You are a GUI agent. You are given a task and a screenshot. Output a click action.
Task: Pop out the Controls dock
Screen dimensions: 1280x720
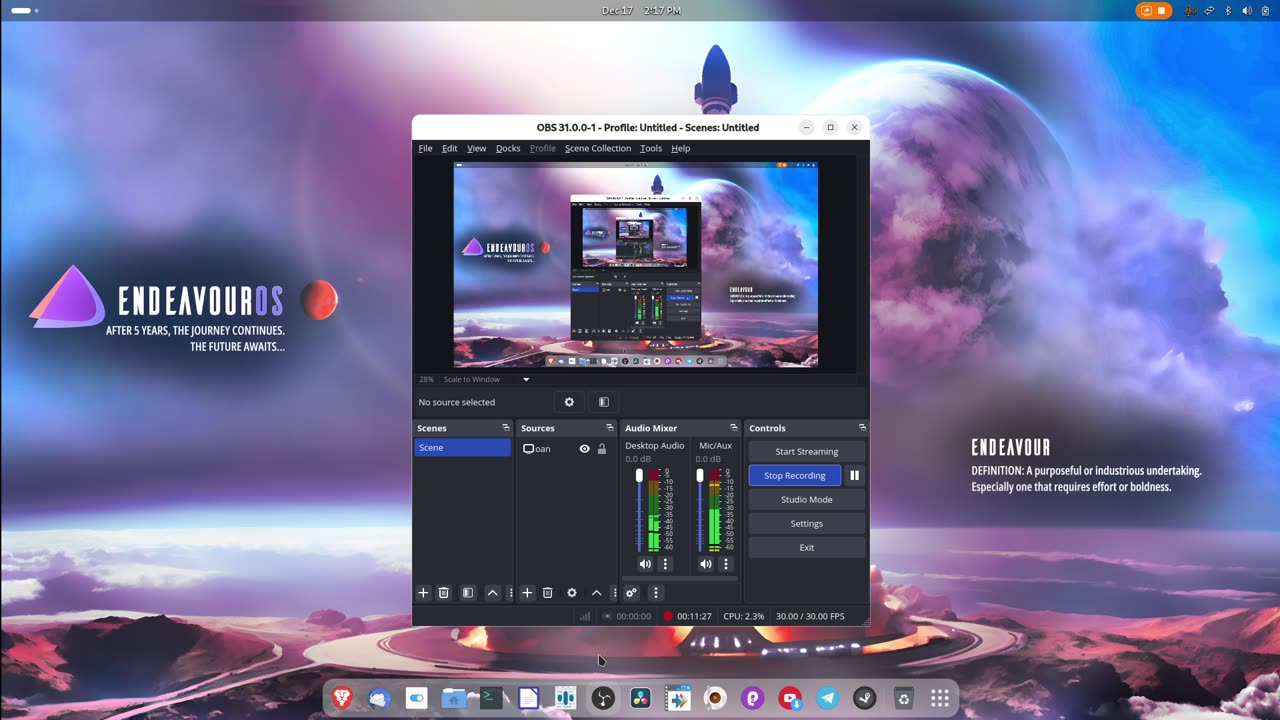pos(862,428)
